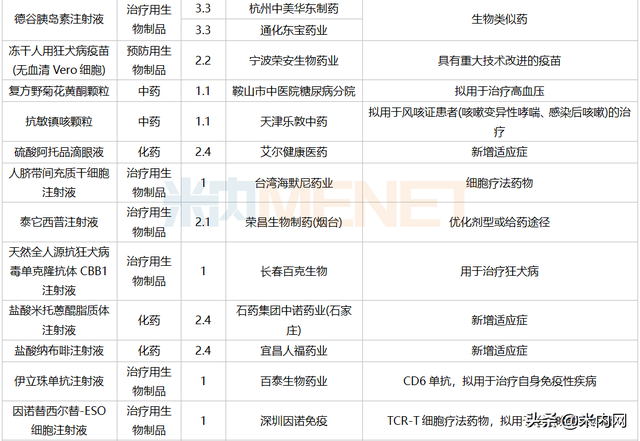Viewport: 640px width, 441px height.
Task: Click the remark '优化剂型或给药途径'
Action: (500, 222)
